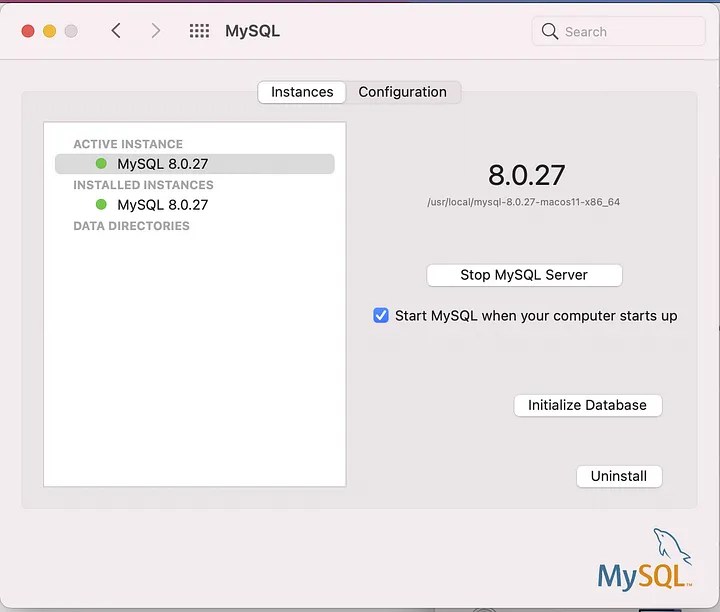Click green status dot of installed instance
This screenshot has width=720, height=612.
(101, 204)
